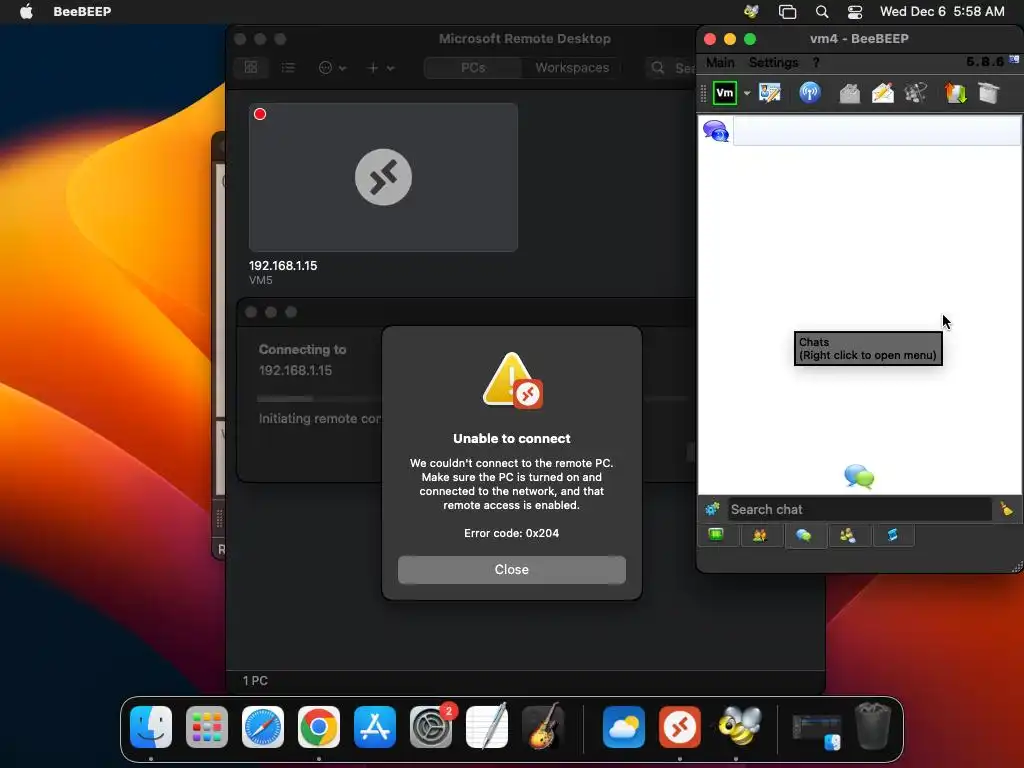
Task: Open the ? help menu in BeeBEEP
Action: tap(816, 63)
